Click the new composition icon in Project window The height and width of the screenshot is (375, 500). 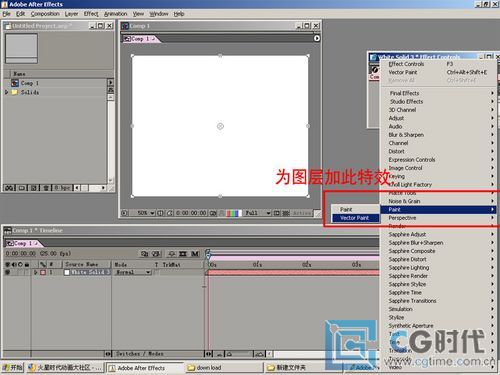pyautogui.click(x=34, y=188)
